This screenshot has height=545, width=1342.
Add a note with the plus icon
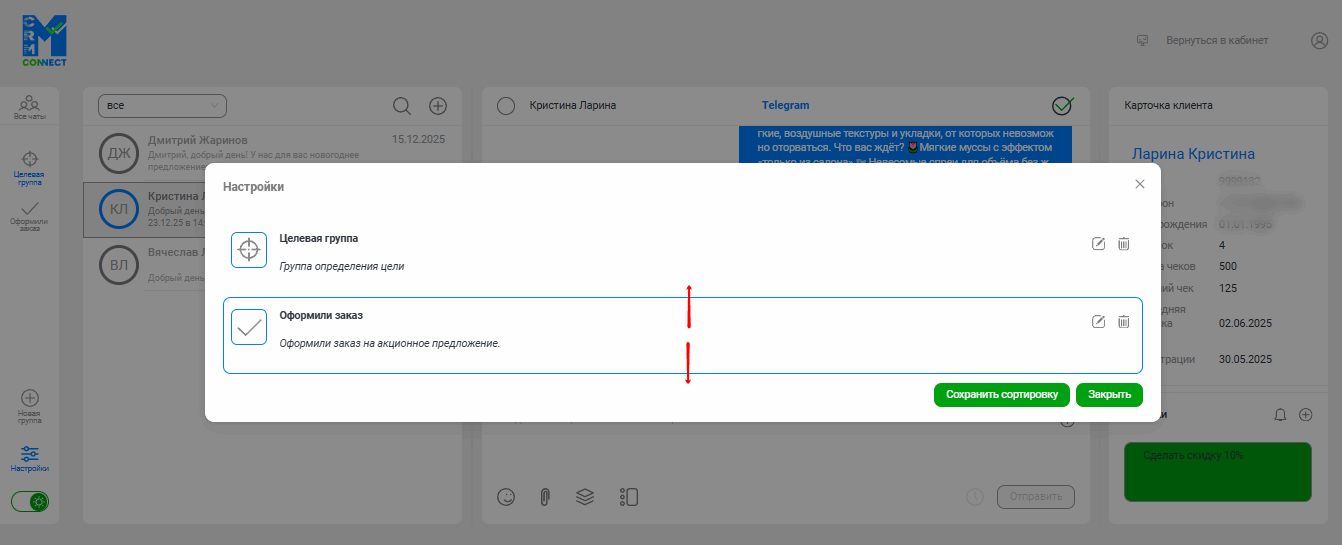click(x=1305, y=414)
